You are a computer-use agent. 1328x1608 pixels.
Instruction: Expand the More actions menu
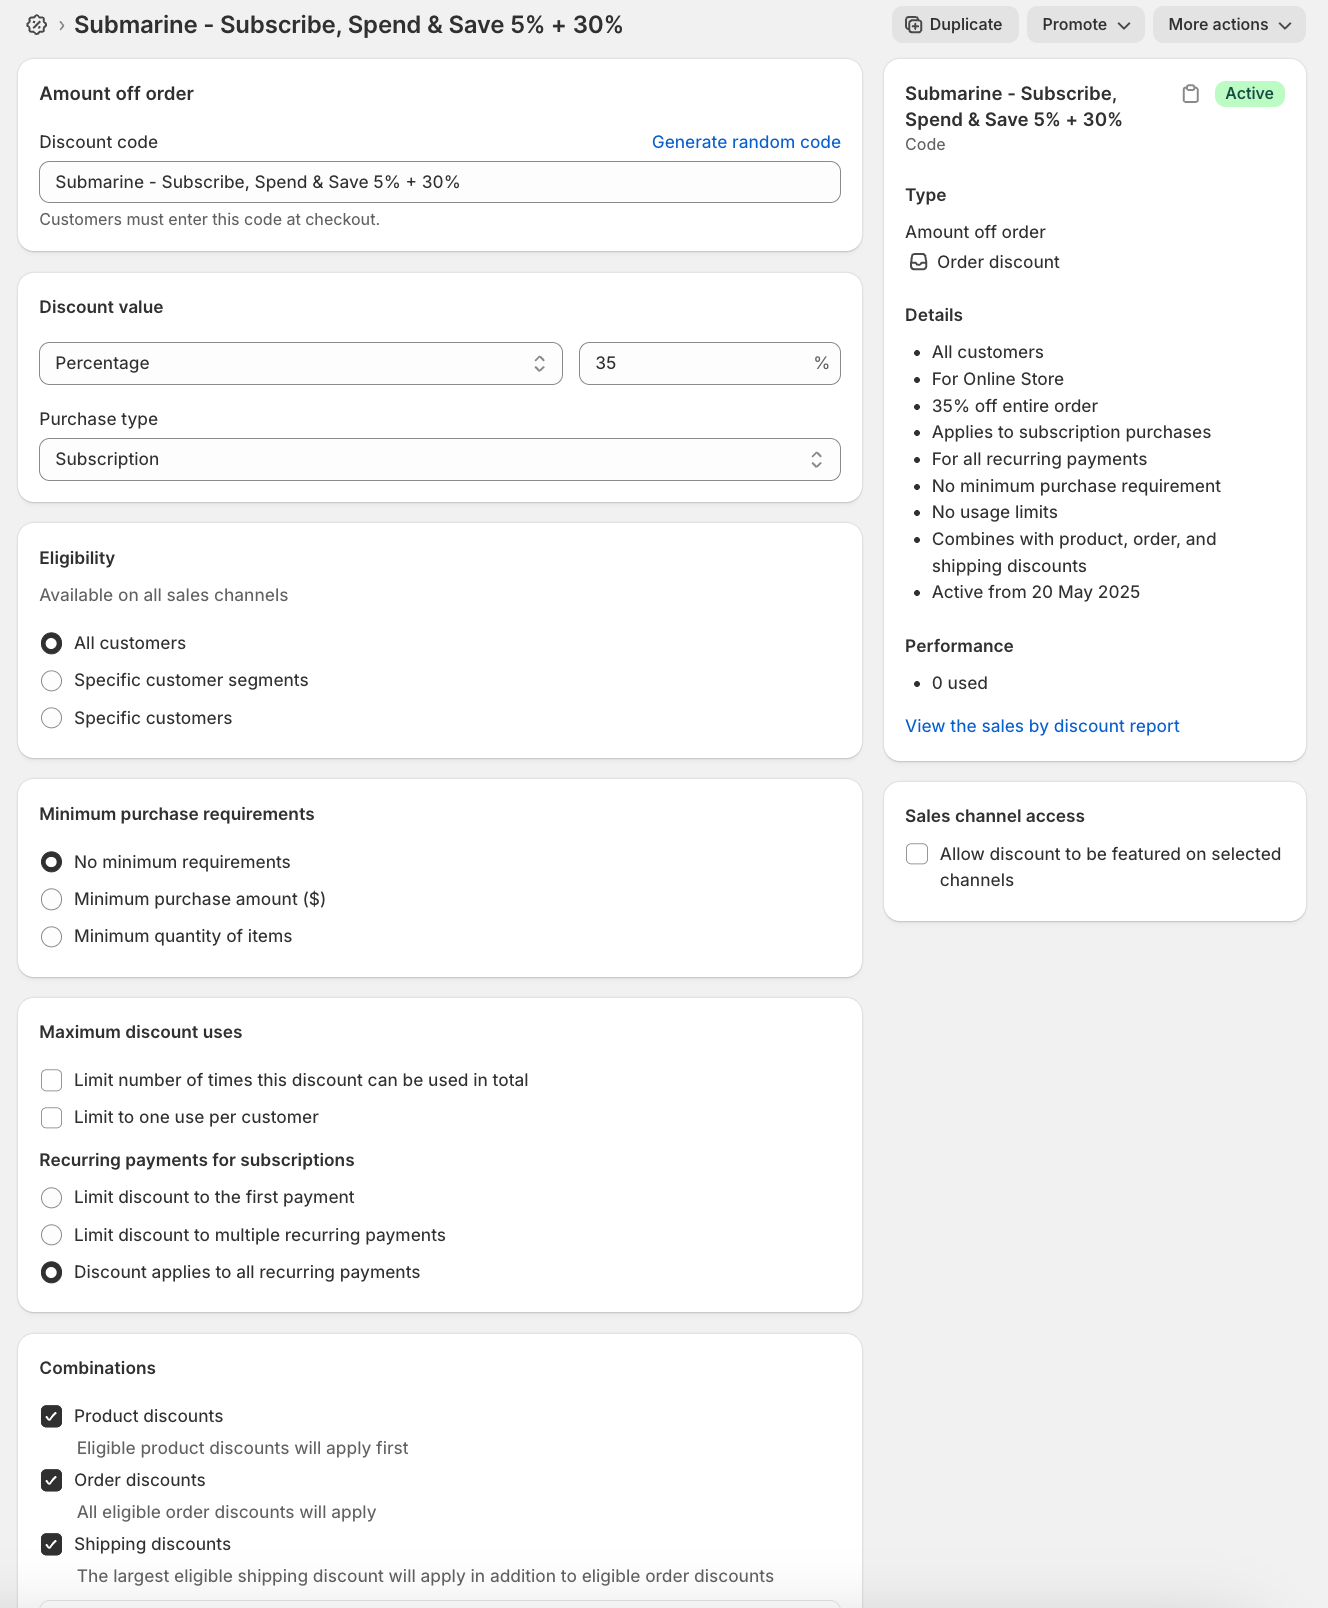[x=1228, y=25]
